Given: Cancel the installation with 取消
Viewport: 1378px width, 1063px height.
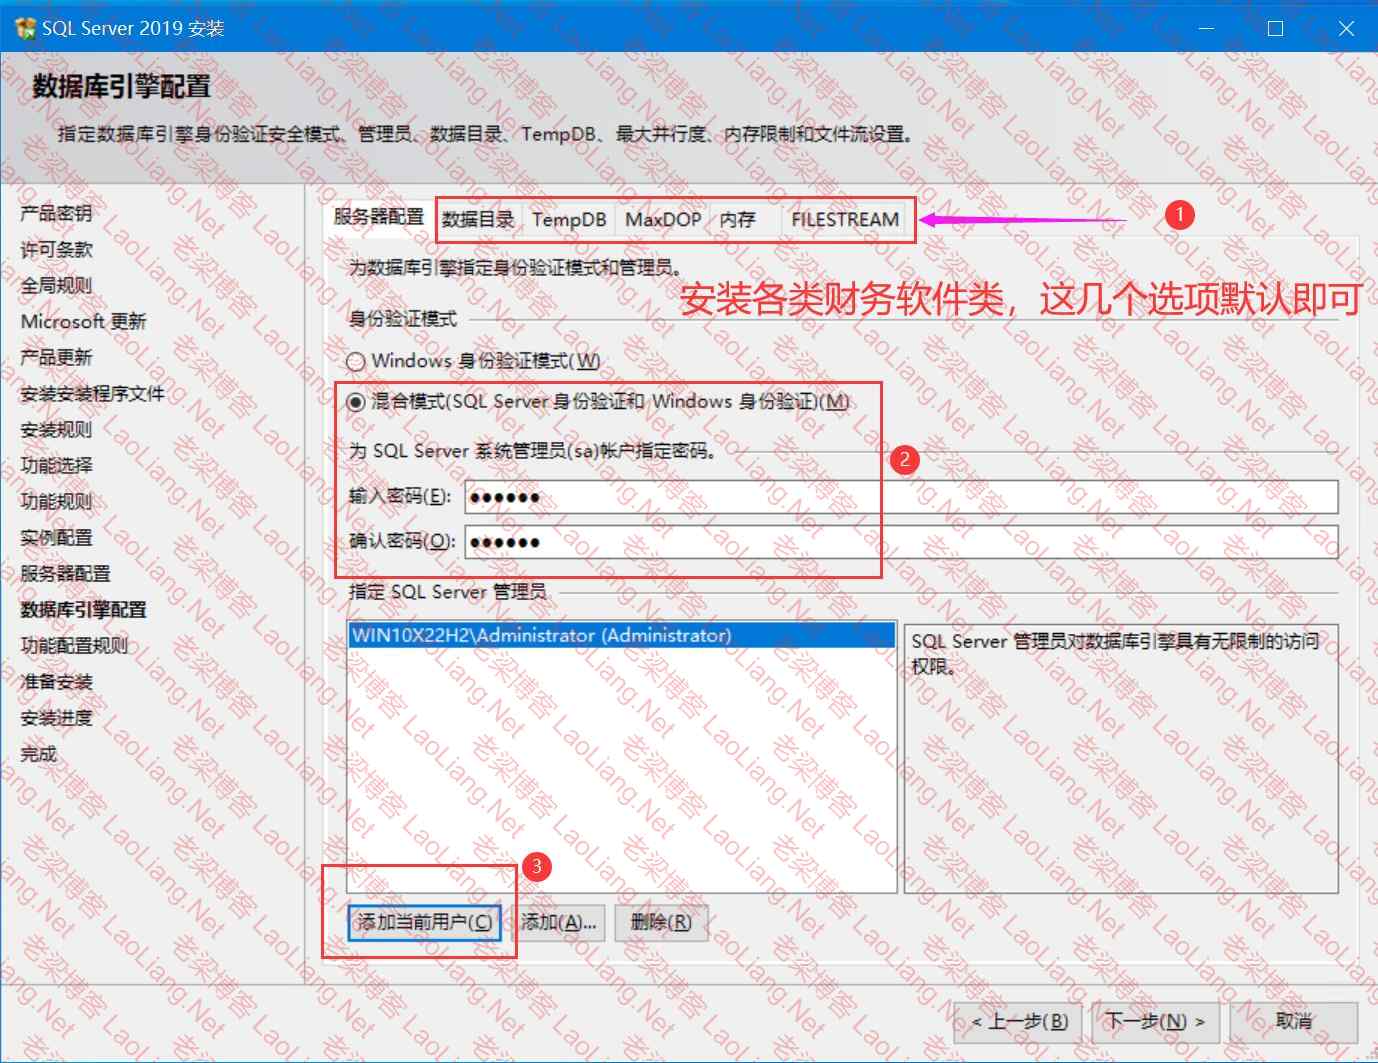Looking at the screenshot, I should [1293, 1021].
